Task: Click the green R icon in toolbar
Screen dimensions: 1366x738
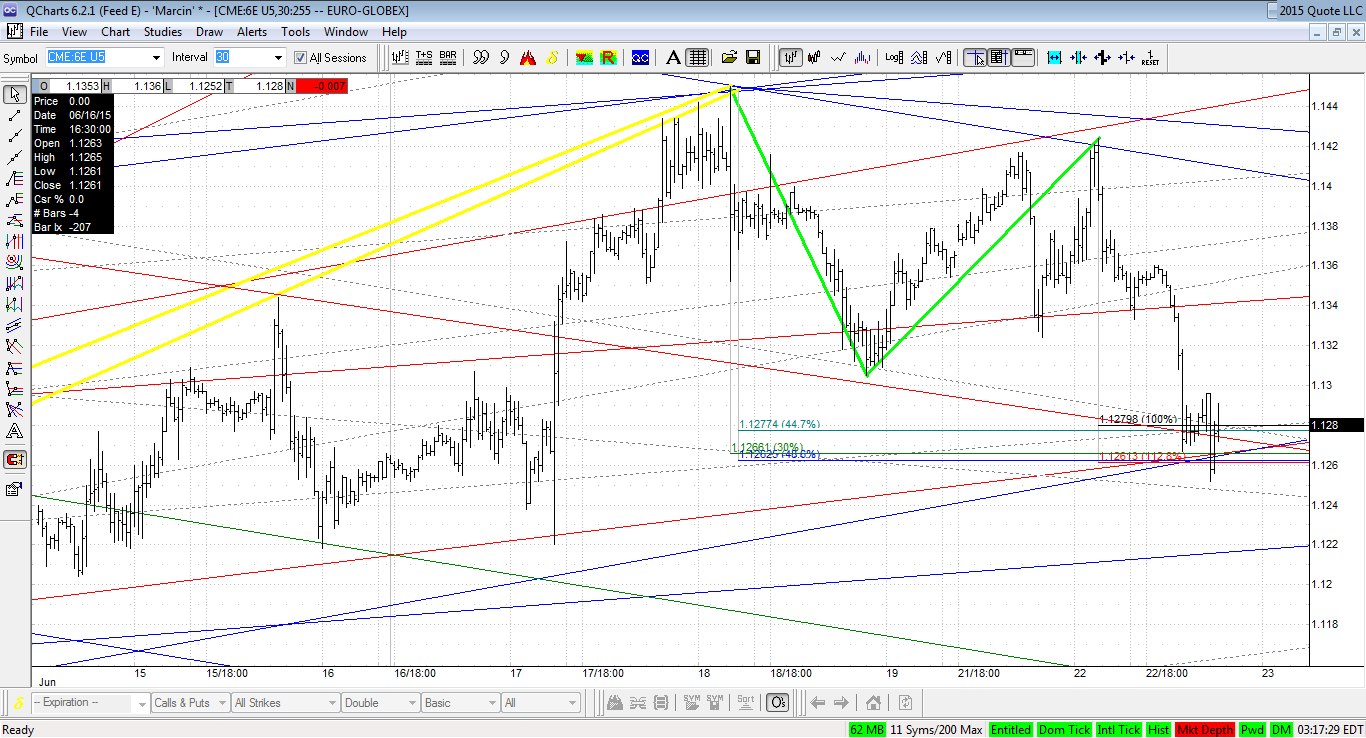Action: (x=608, y=58)
